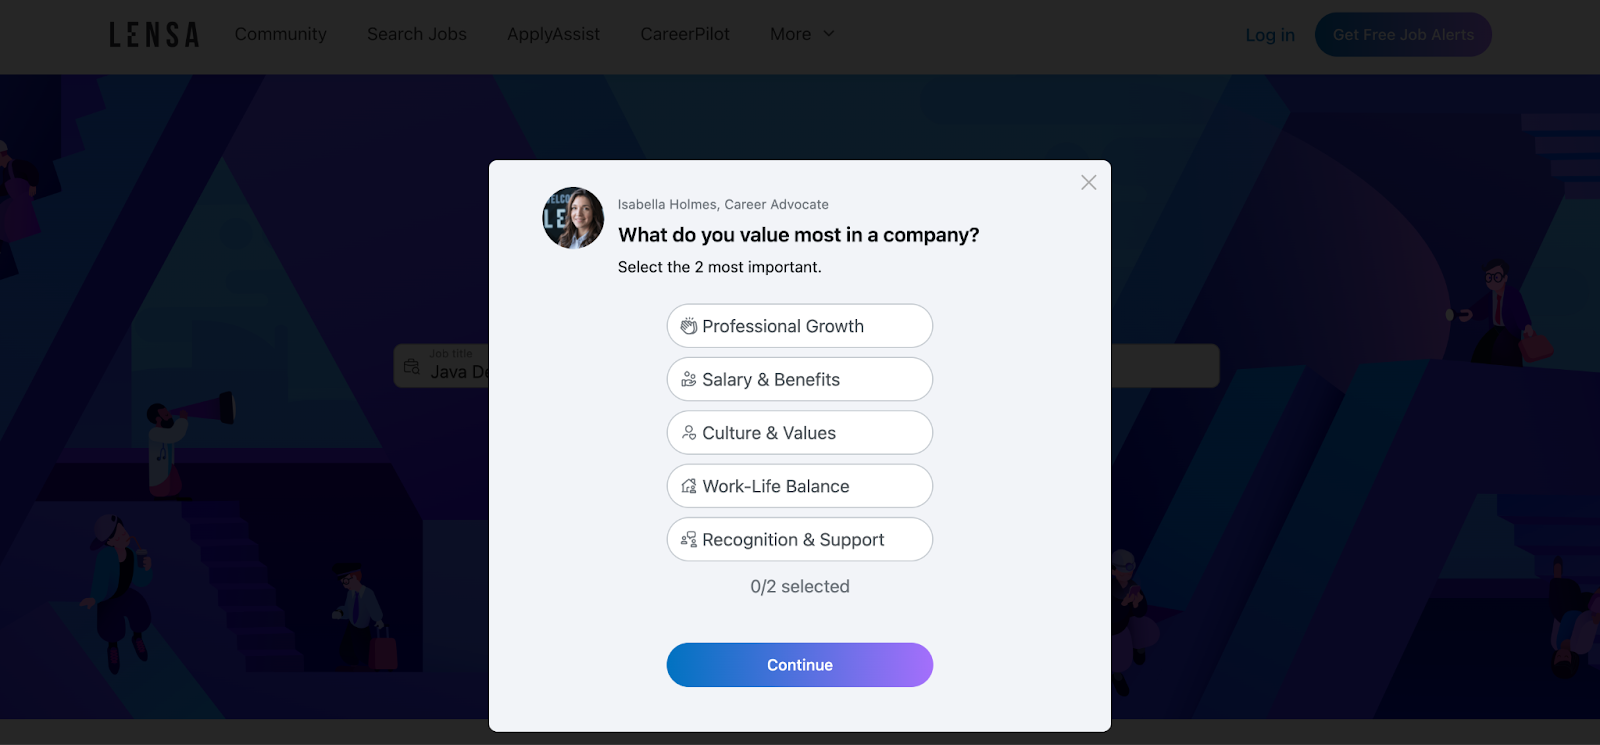Click the Log in link
Viewport: 1600px width, 745px height.
click(1270, 35)
